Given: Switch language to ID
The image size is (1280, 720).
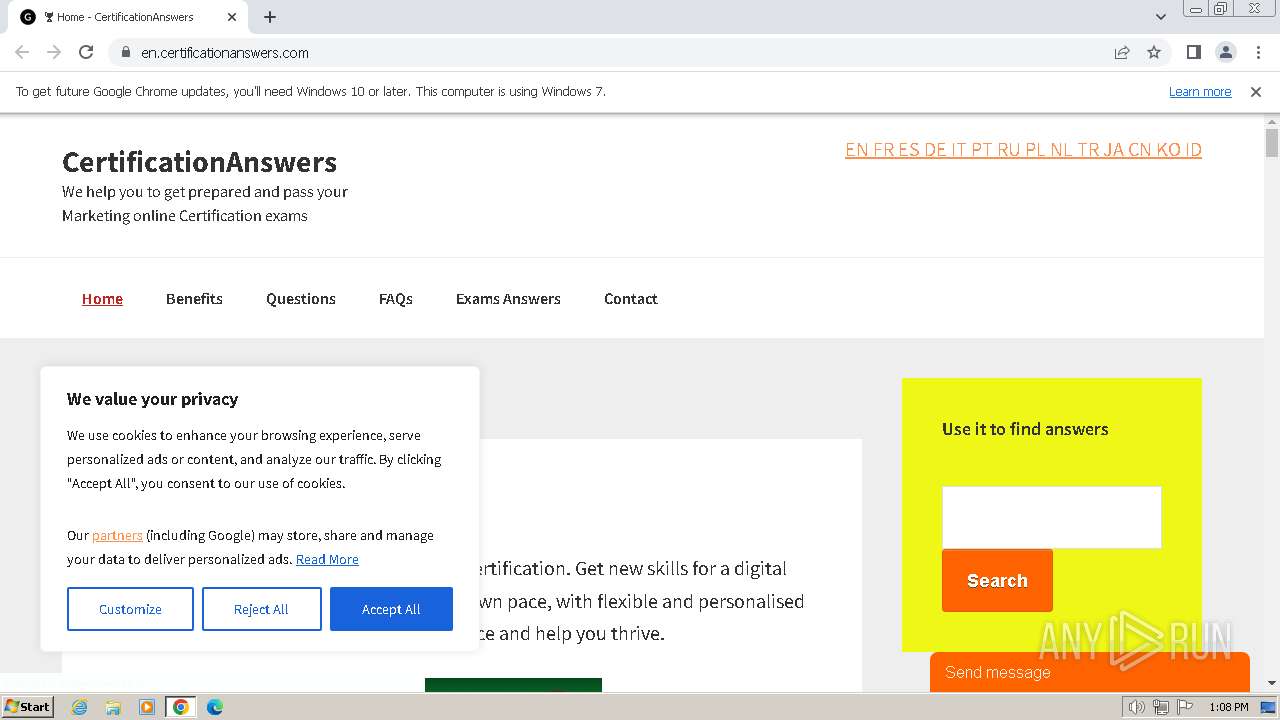Looking at the screenshot, I should coord(1192,150).
